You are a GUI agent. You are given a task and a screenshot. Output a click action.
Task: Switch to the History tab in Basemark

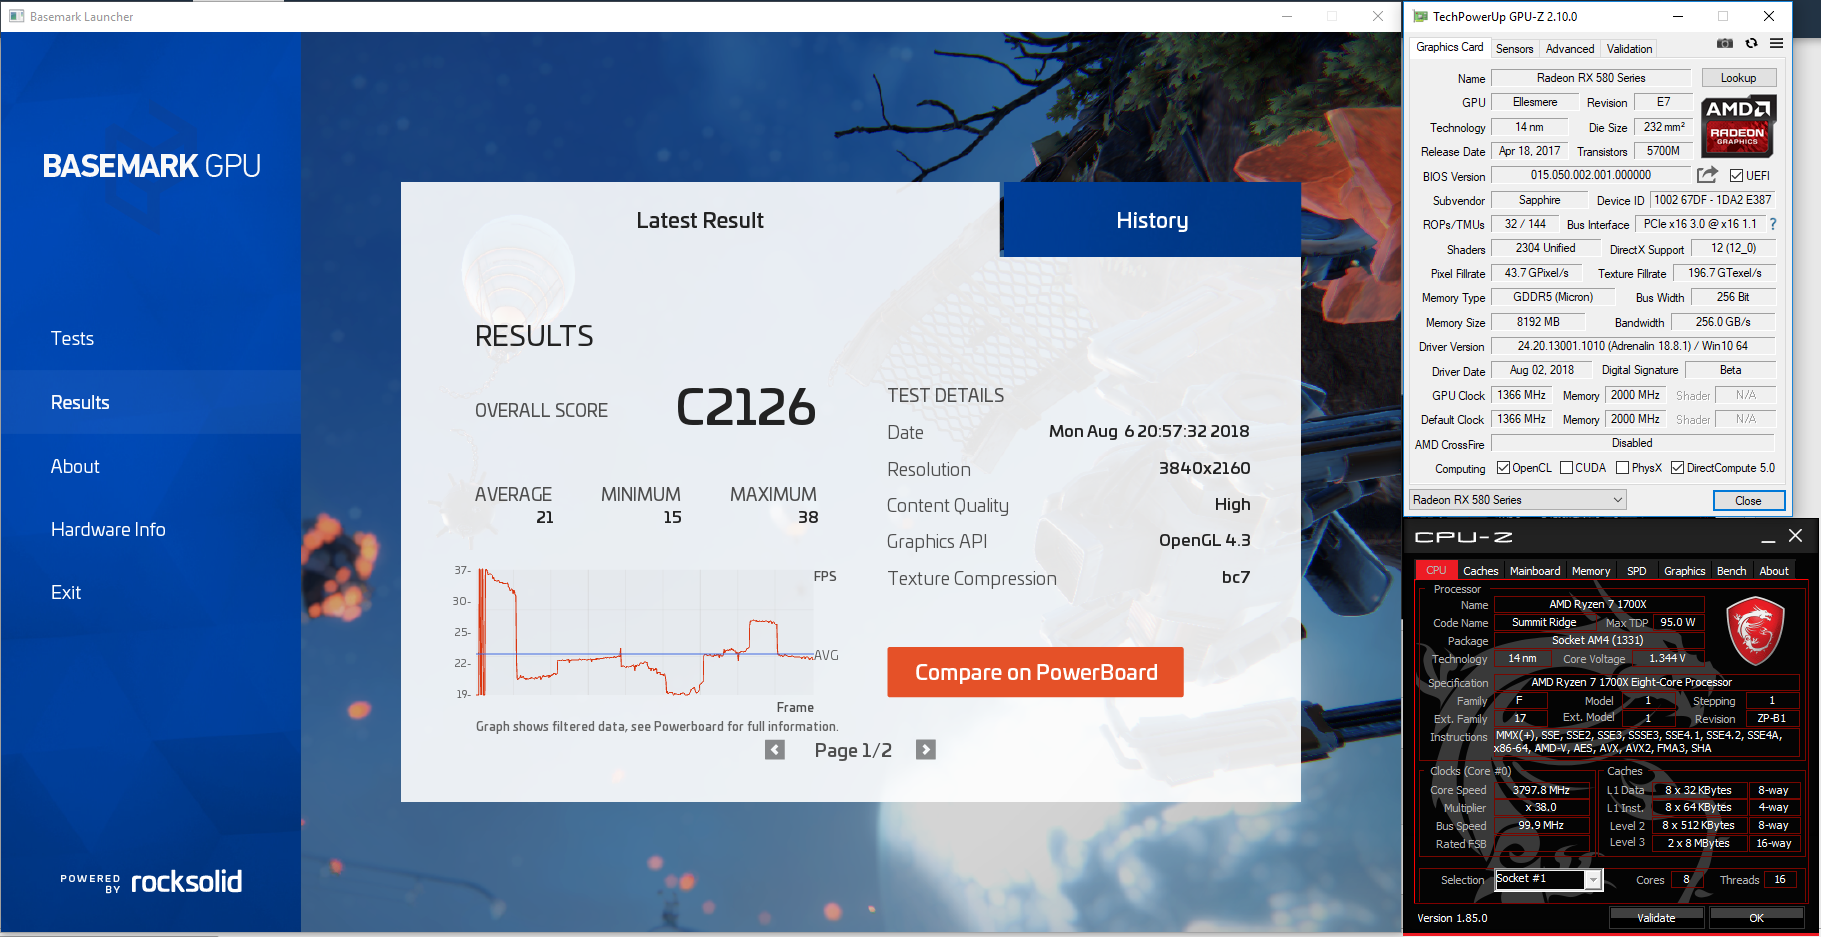[1152, 220]
